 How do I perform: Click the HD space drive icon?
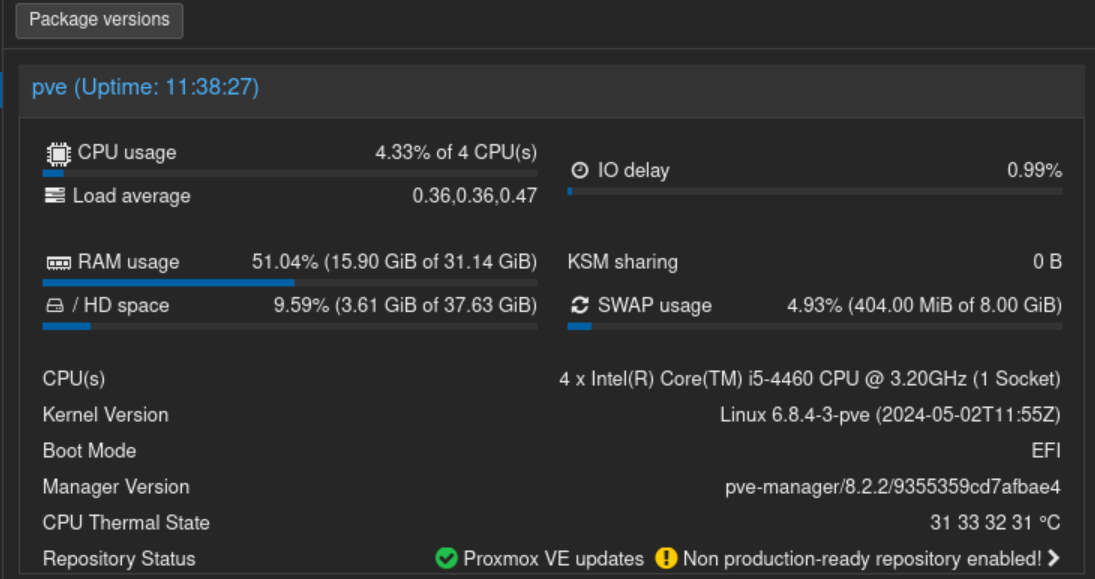(55, 306)
